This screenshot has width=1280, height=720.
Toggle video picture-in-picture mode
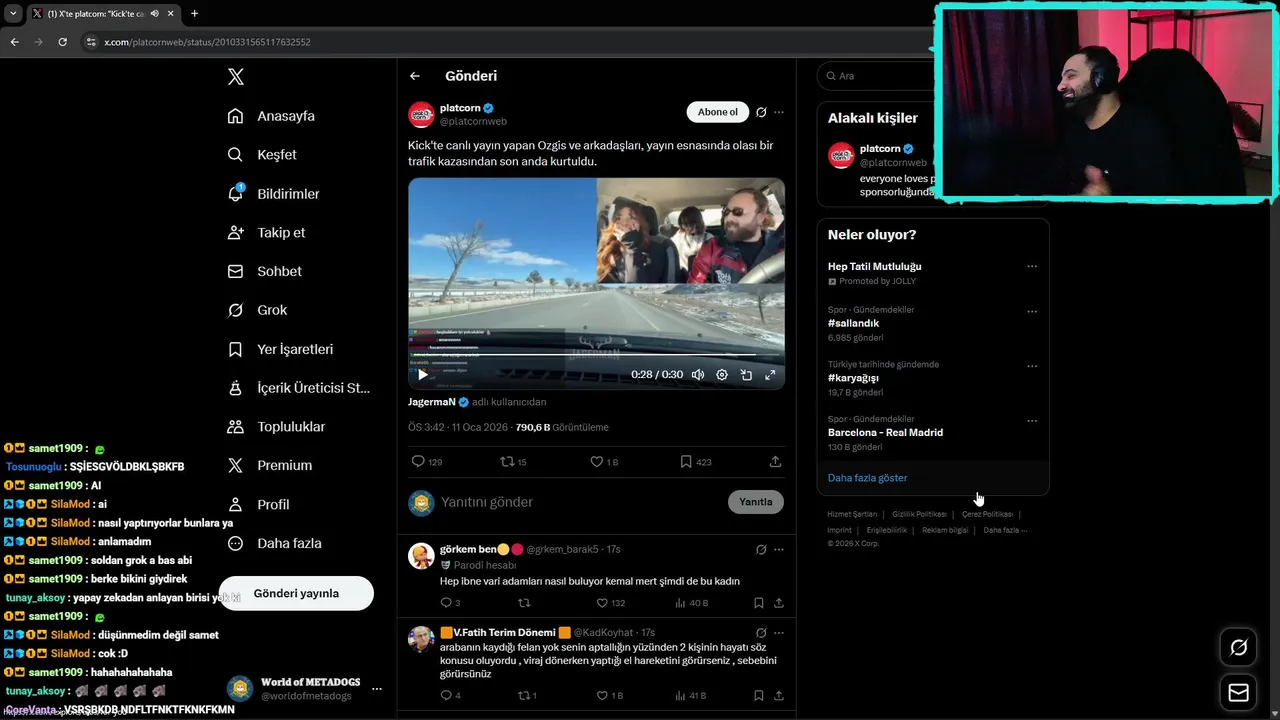pyautogui.click(x=746, y=375)
